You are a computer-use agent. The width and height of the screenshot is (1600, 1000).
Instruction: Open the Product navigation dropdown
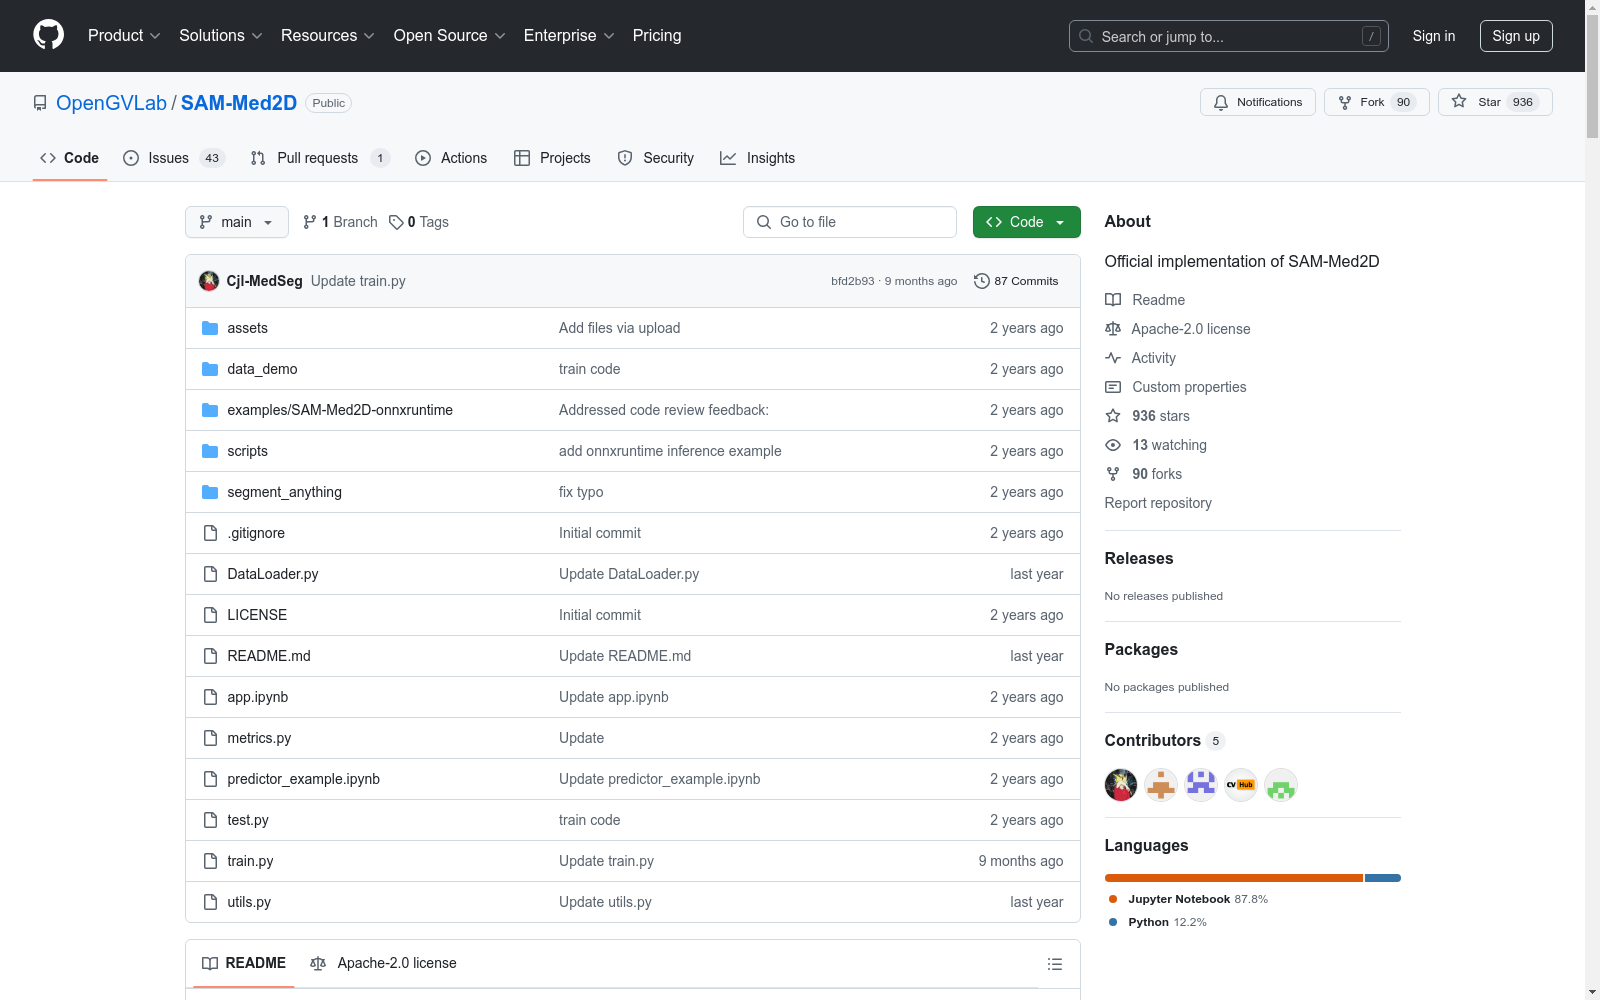point(124,36)
